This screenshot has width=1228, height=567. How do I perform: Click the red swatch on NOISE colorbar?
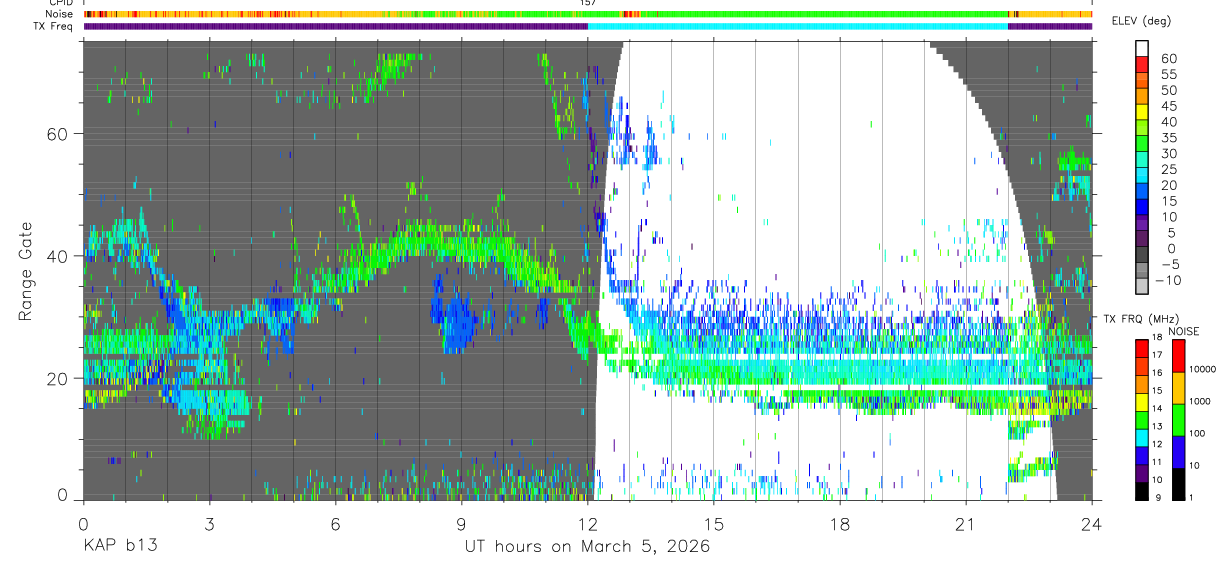(x=1177, y=356)
